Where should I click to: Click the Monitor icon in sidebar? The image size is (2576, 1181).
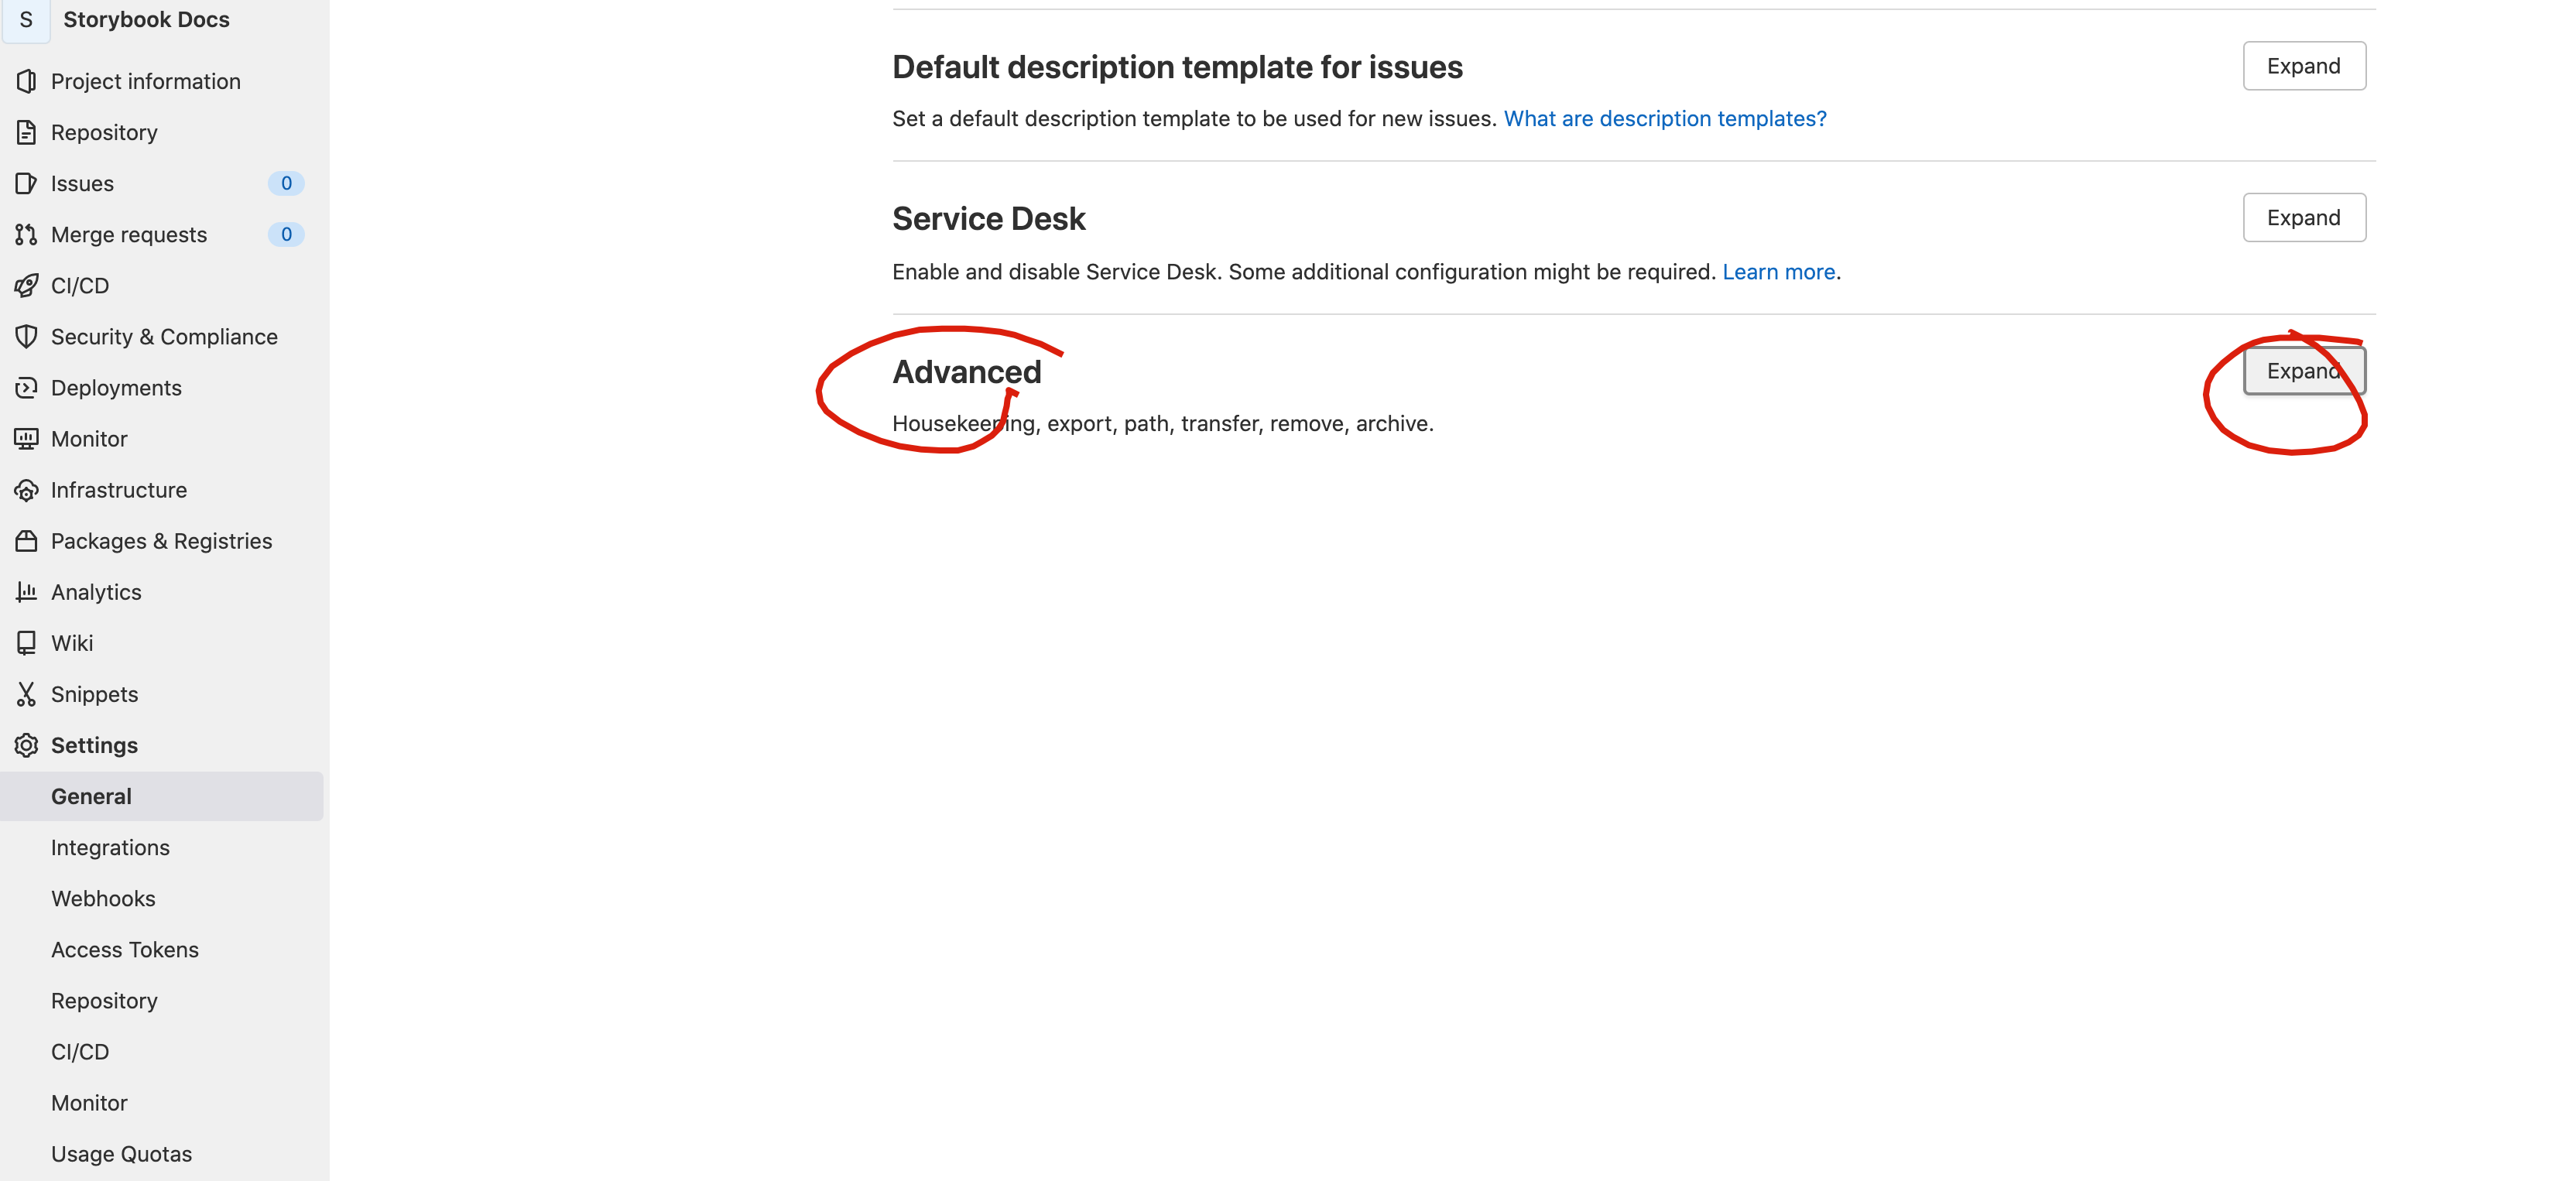point(26,439)
